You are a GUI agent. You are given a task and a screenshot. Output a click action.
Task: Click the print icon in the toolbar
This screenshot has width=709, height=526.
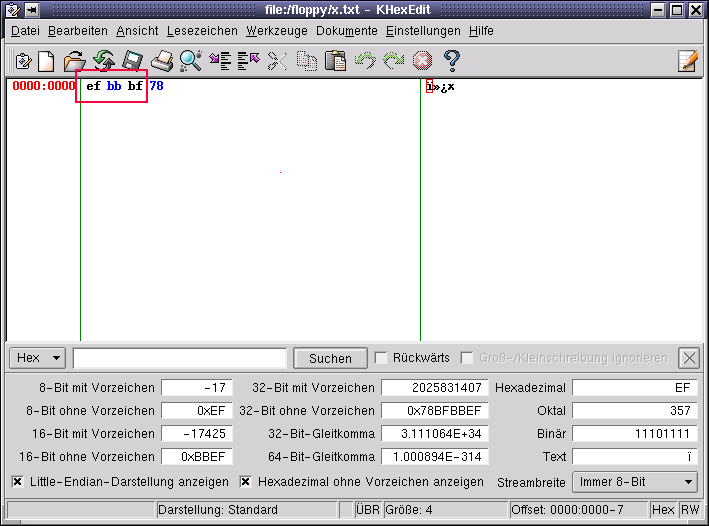161,61
